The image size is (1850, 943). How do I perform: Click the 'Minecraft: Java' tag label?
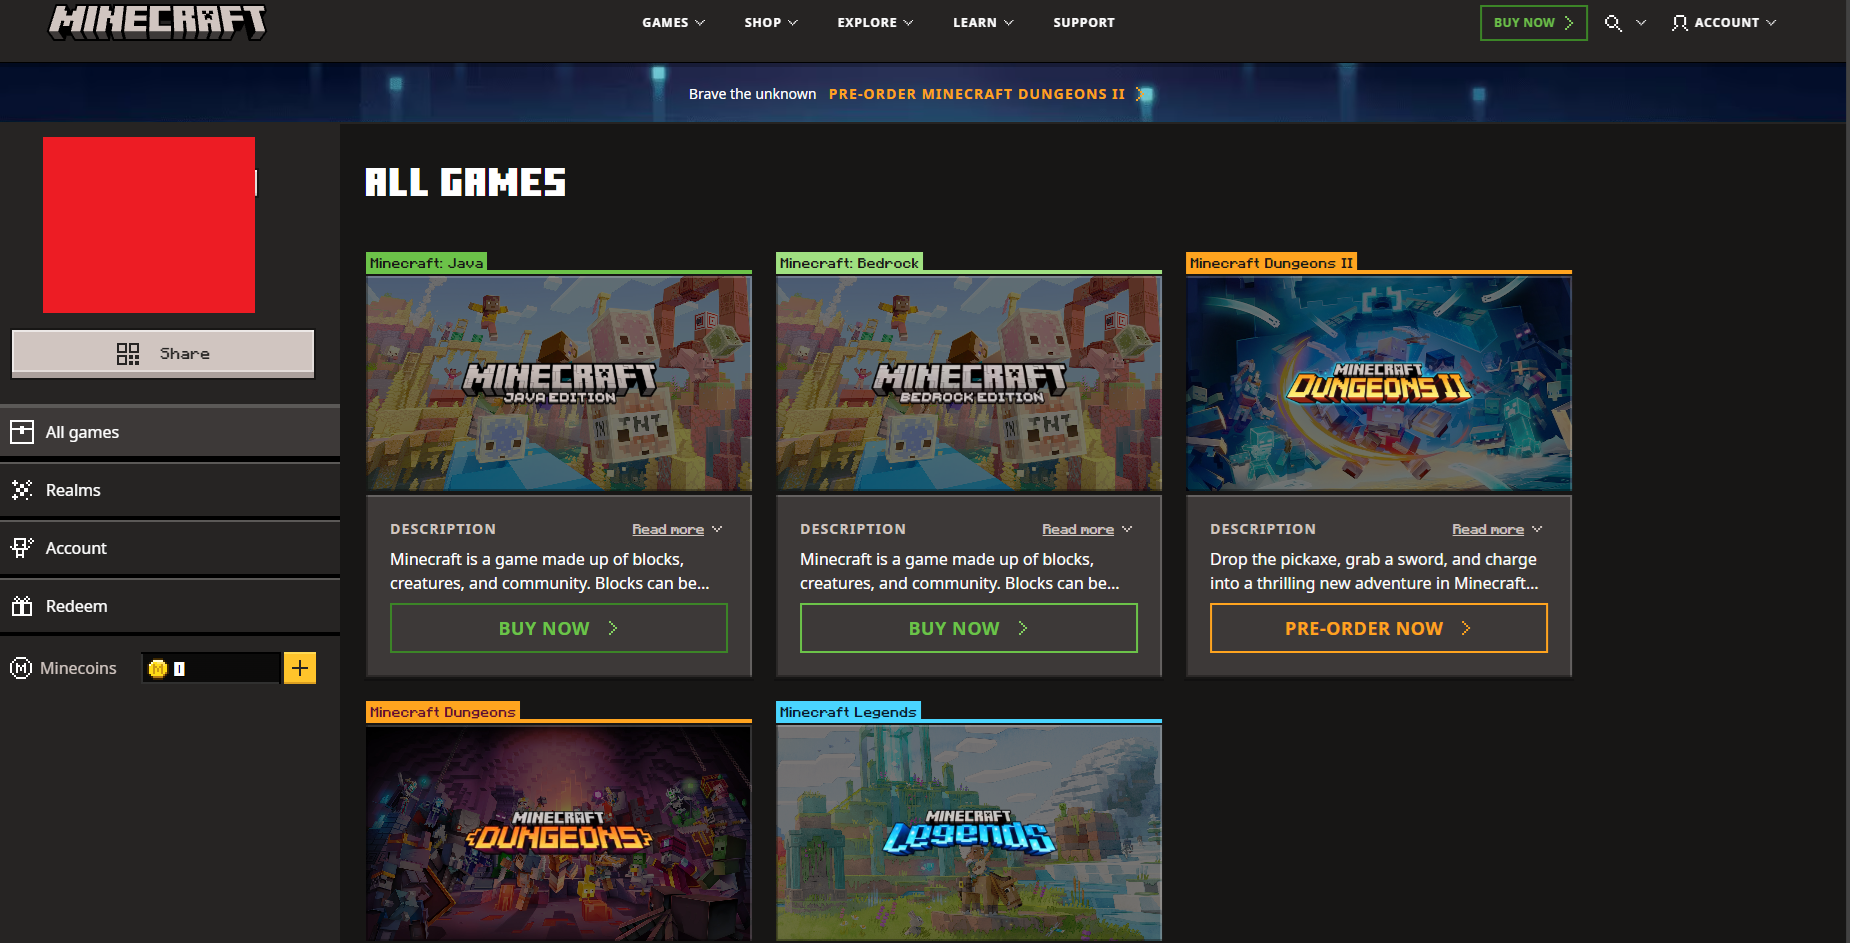tap(427, 263)
